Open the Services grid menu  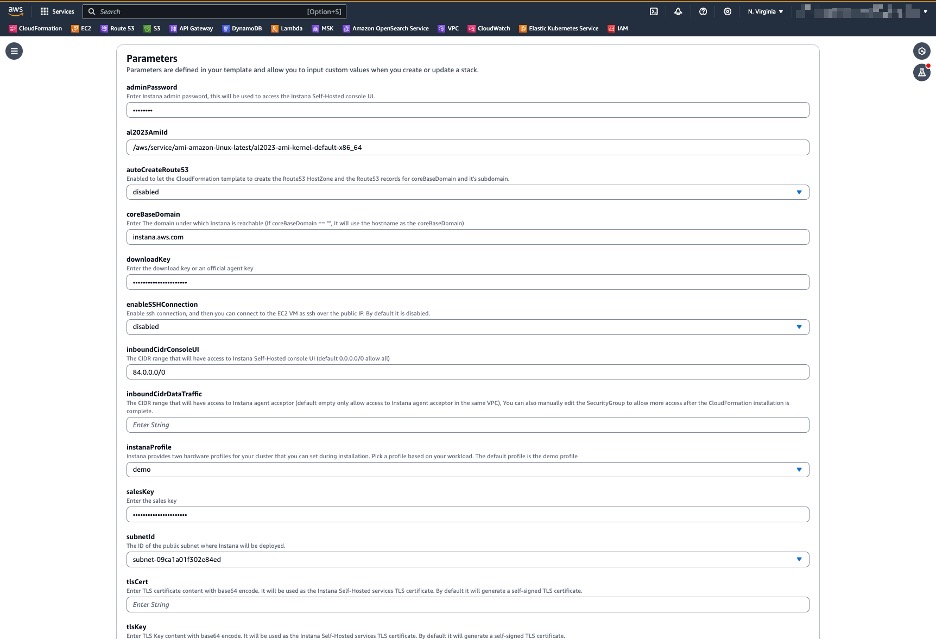click(x=57, y=11)
